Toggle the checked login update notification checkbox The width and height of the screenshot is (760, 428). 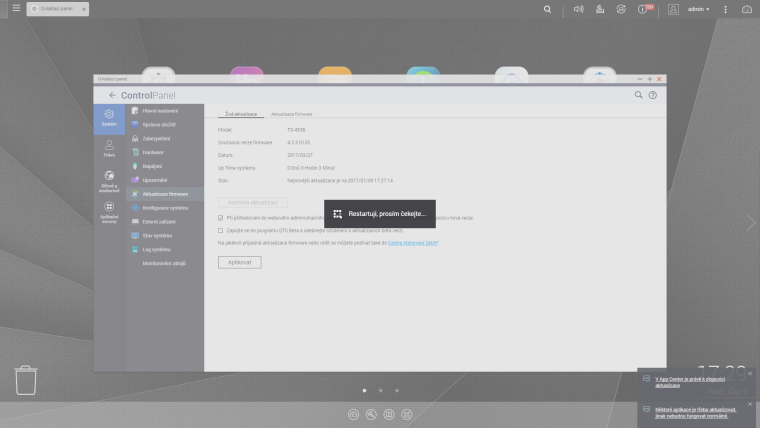coord(221,218)
